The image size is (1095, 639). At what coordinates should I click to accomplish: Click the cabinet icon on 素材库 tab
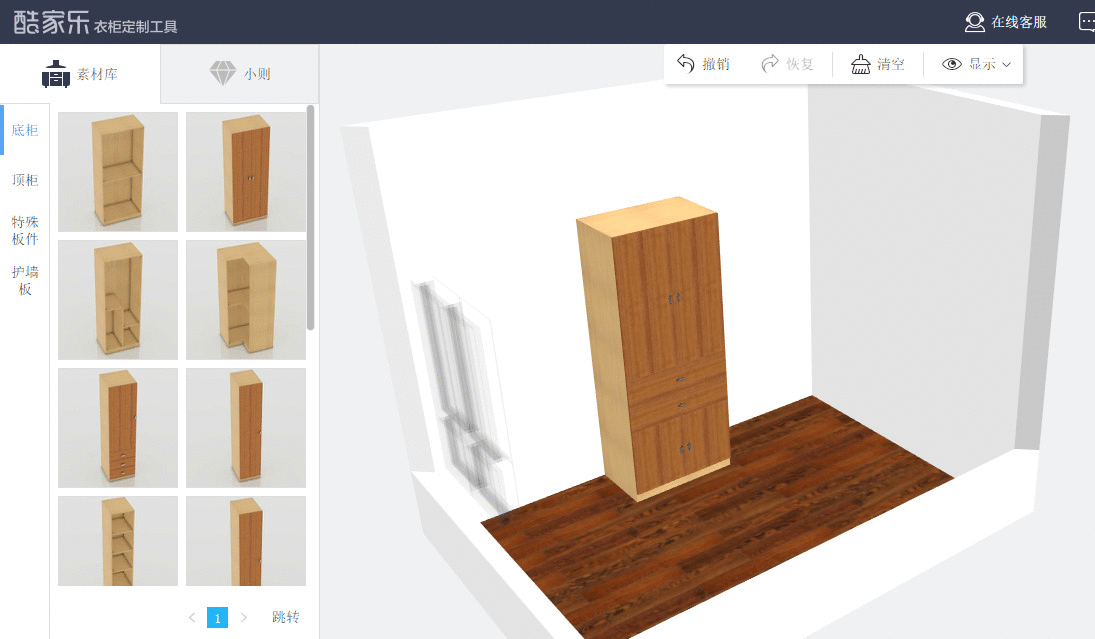click(56, 74)
